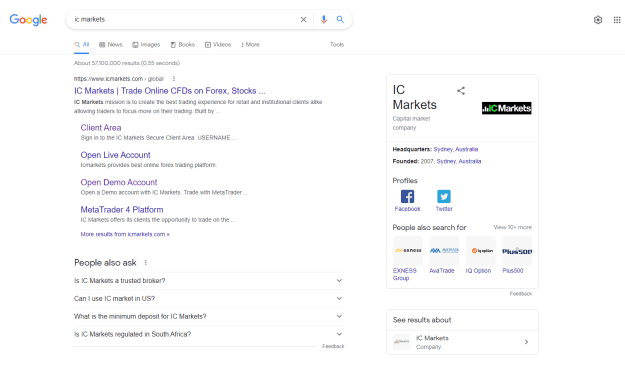Share the IC Markets knowledge panel
625x368 pixels.
pos(461,91)
